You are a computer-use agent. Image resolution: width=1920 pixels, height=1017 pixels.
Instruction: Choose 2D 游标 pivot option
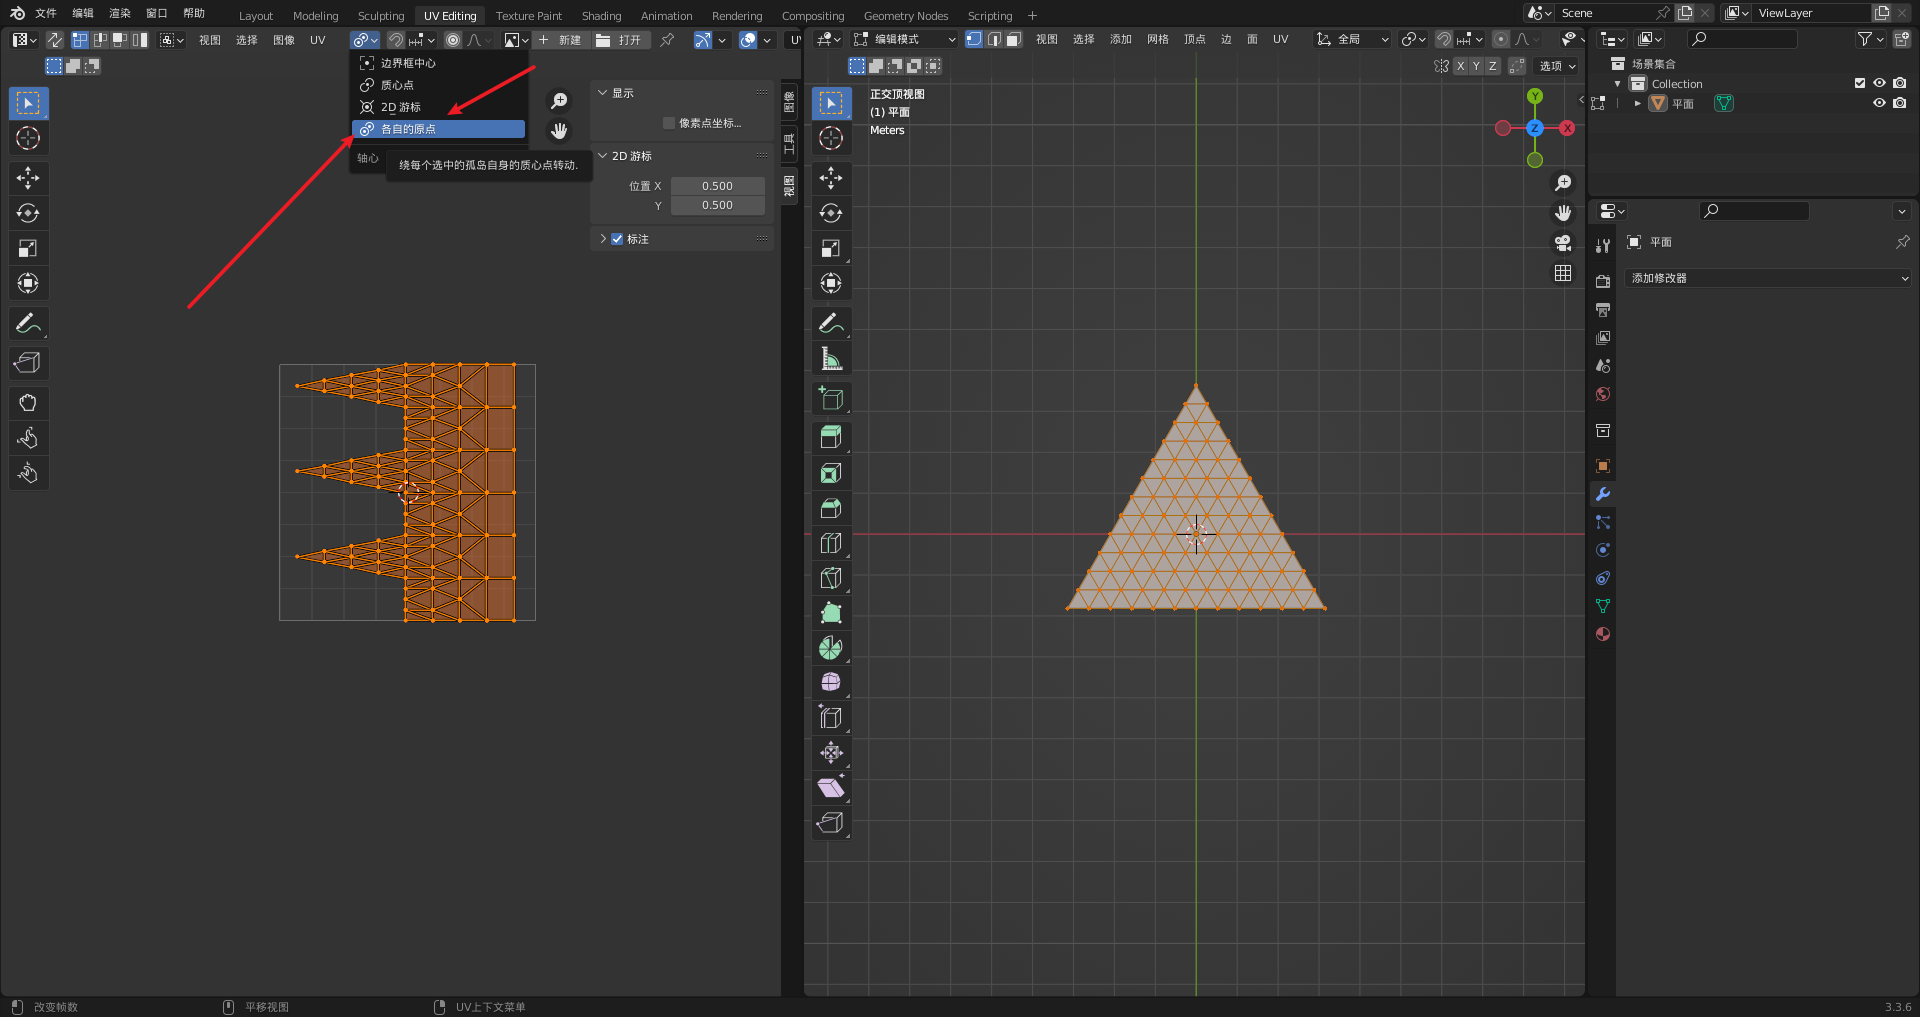click(438, 107)
